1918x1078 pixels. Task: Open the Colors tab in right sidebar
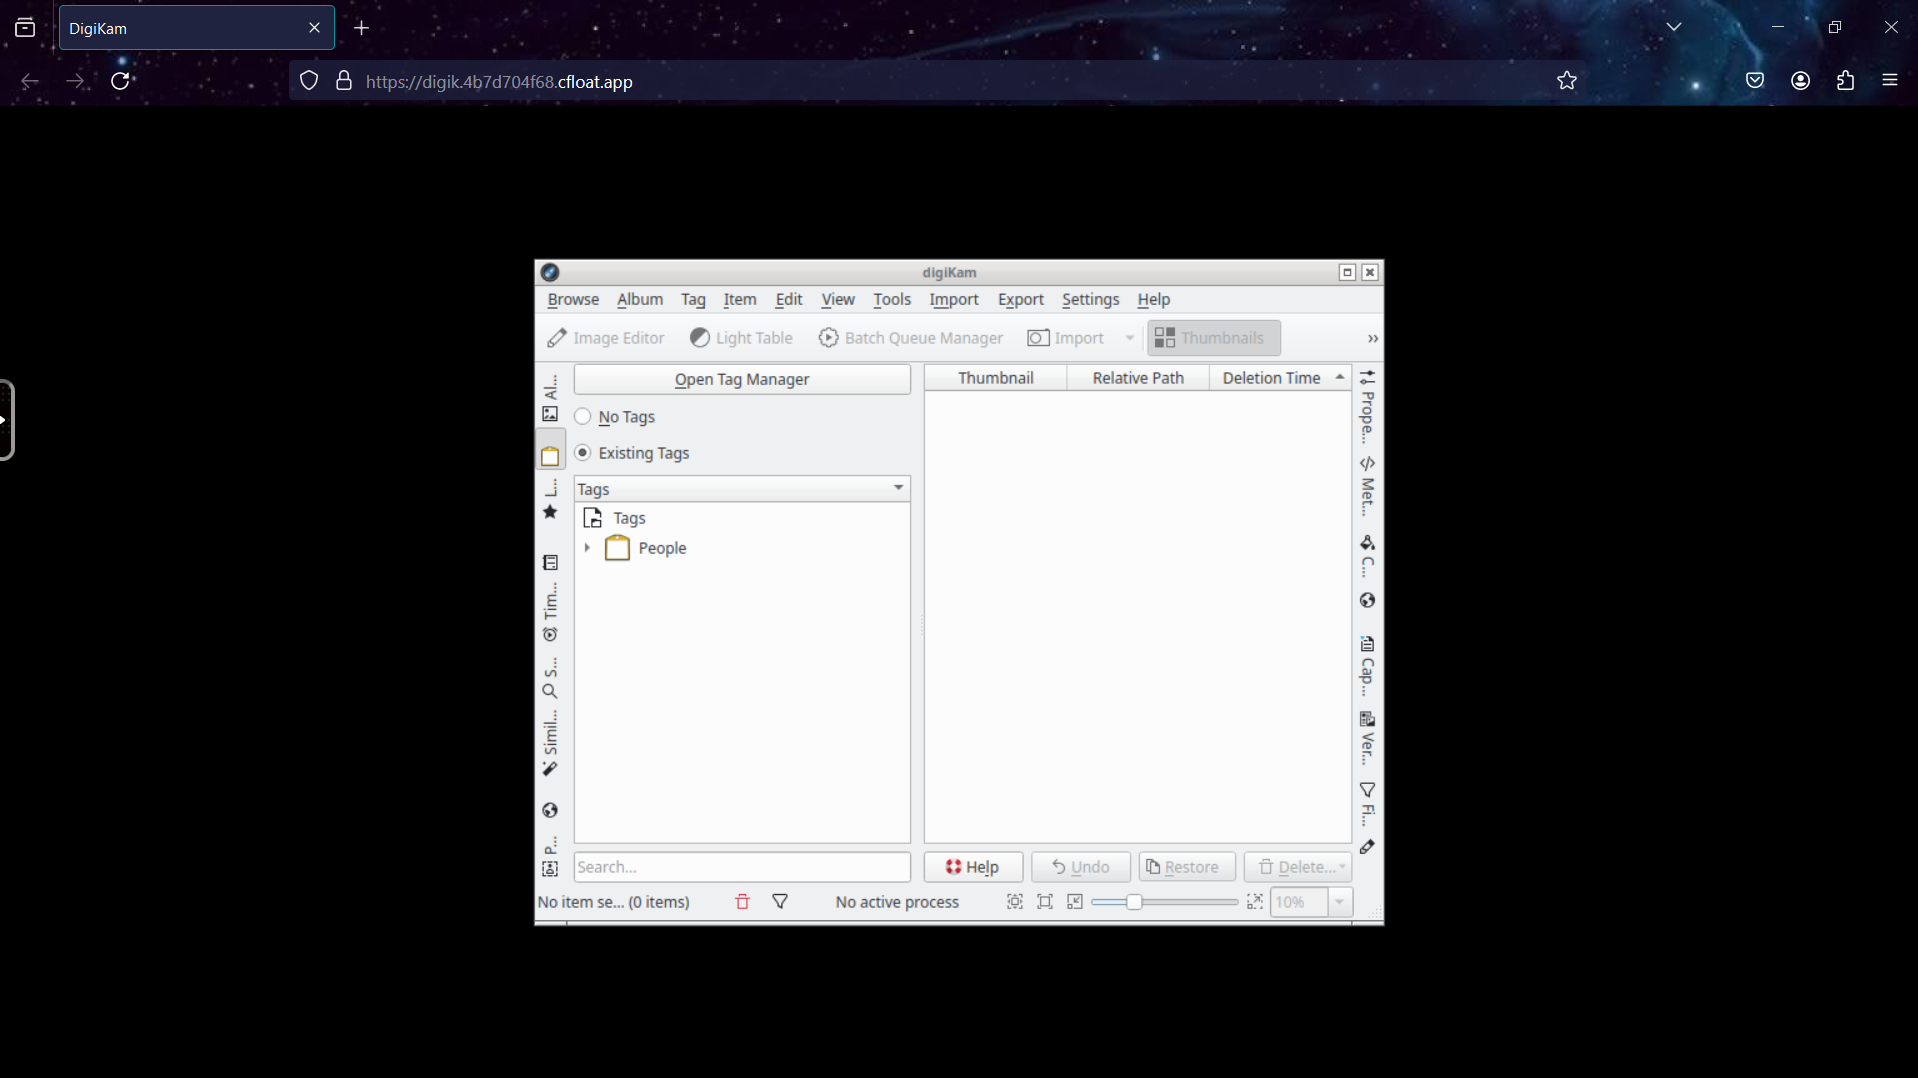[x=1367, y=556]
